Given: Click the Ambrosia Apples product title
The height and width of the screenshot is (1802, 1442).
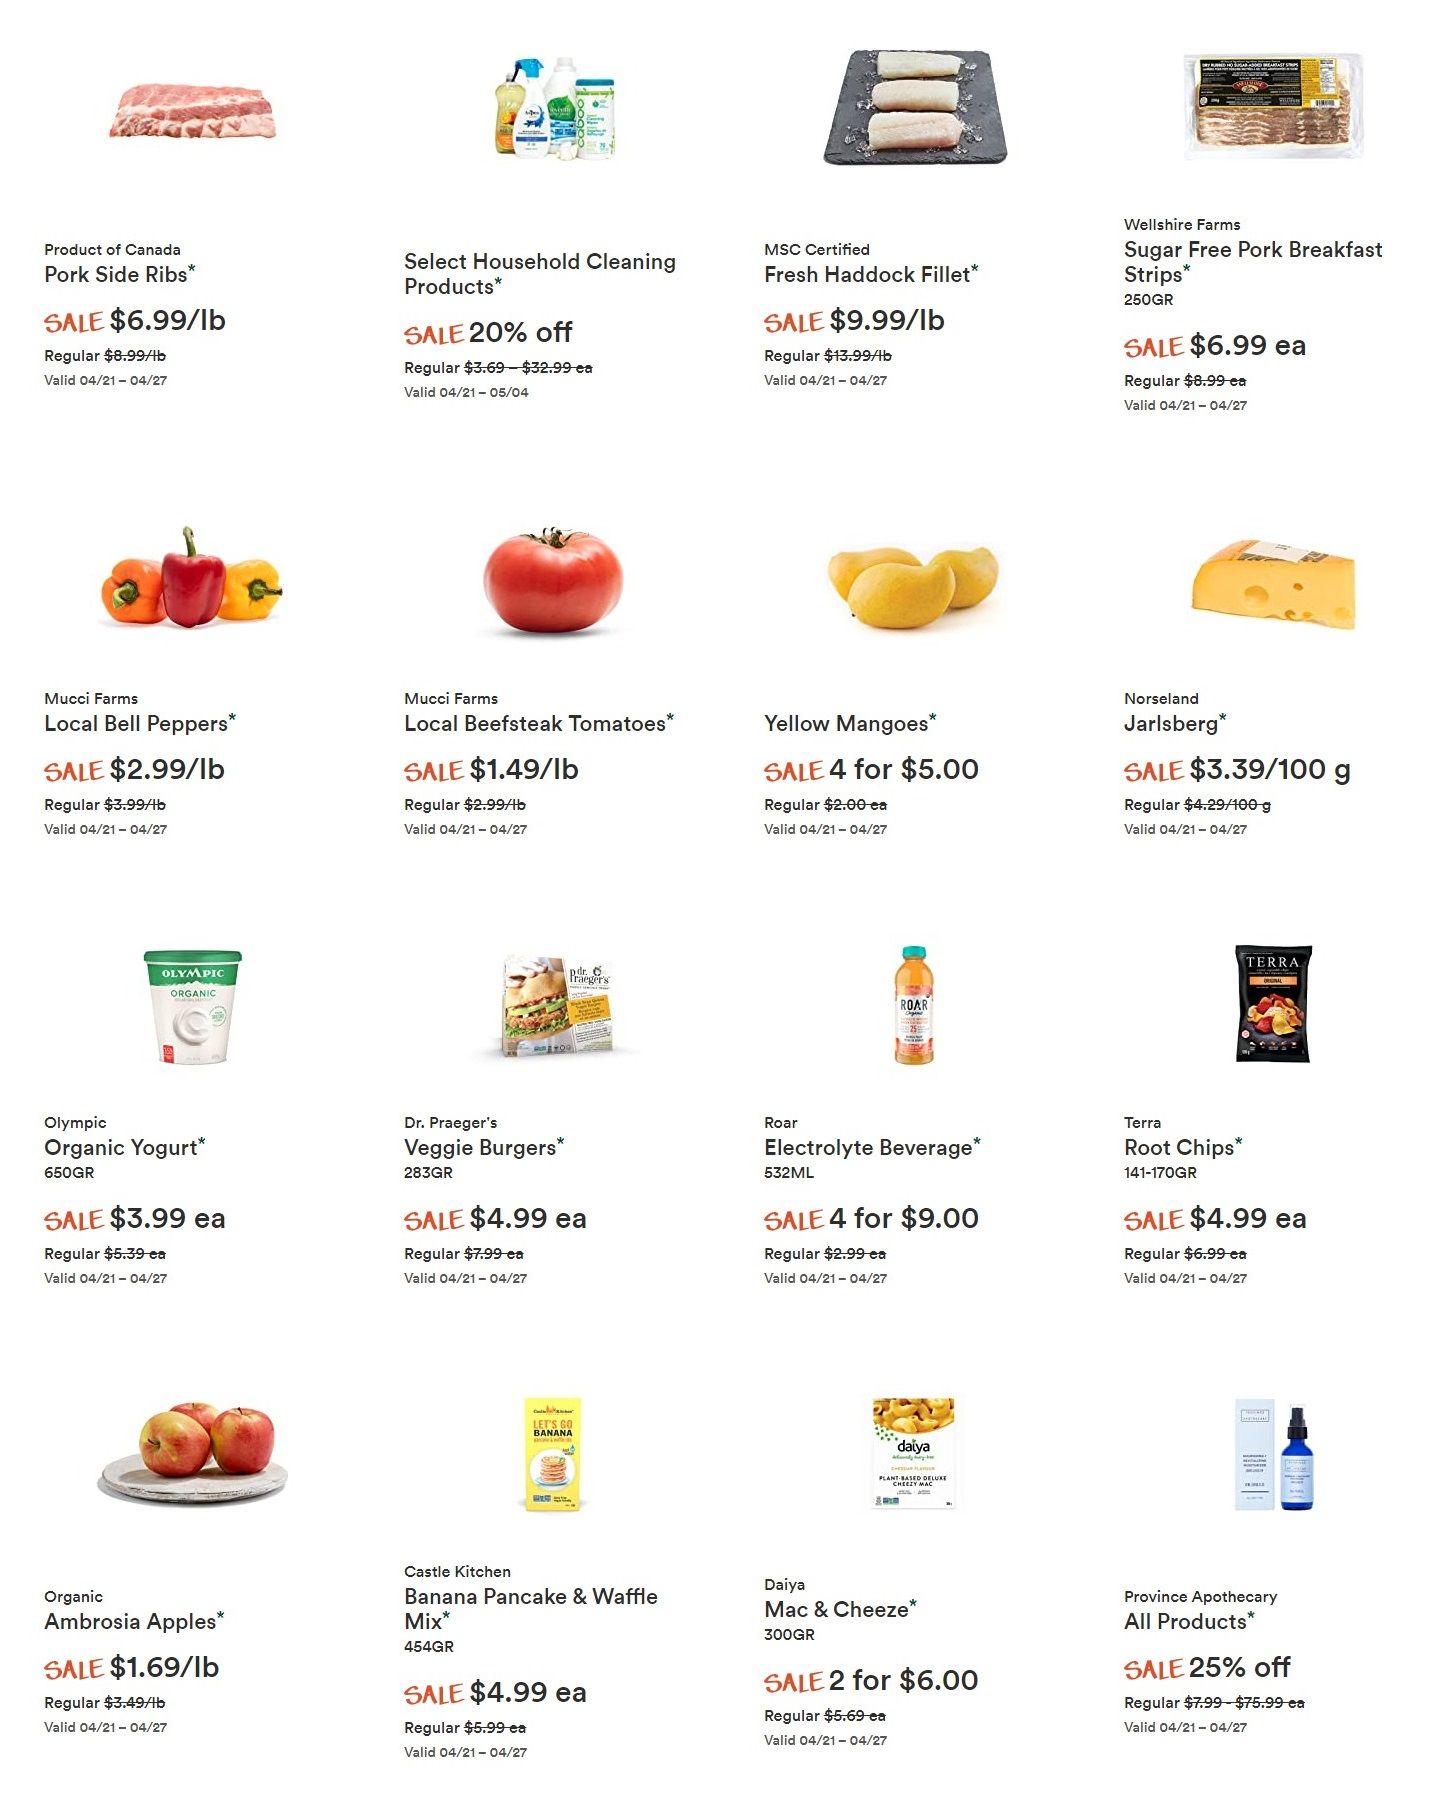Looking at the screenshot, I should [130, 1621].
